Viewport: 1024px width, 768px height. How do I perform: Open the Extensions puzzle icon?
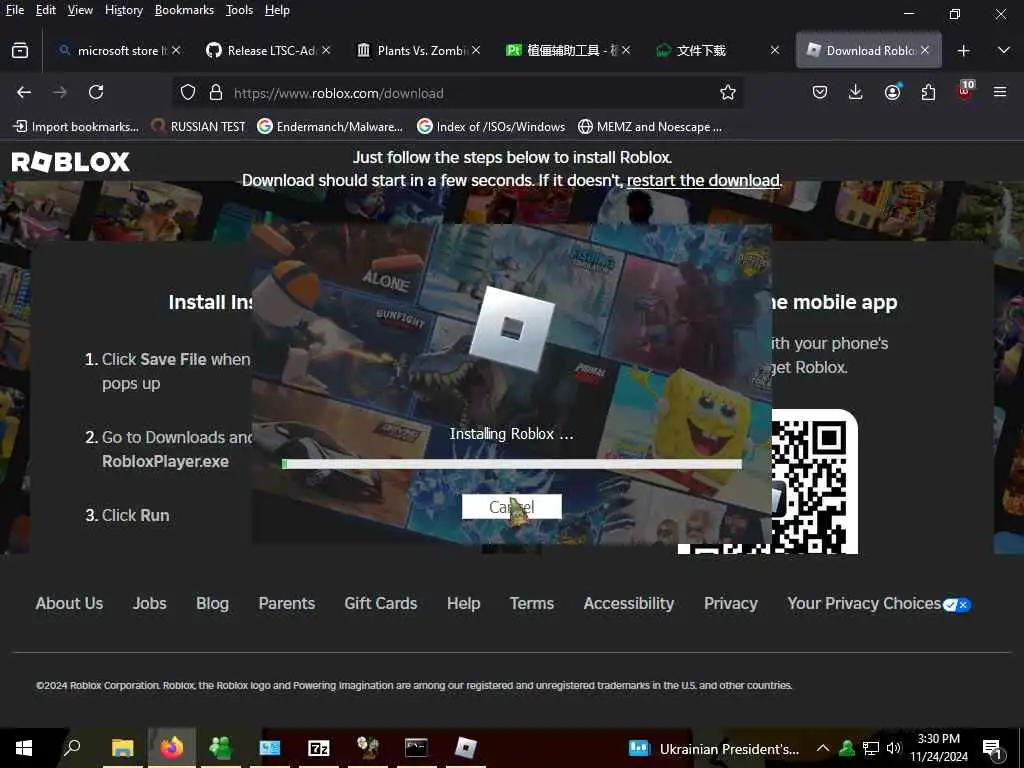[929, 92]
